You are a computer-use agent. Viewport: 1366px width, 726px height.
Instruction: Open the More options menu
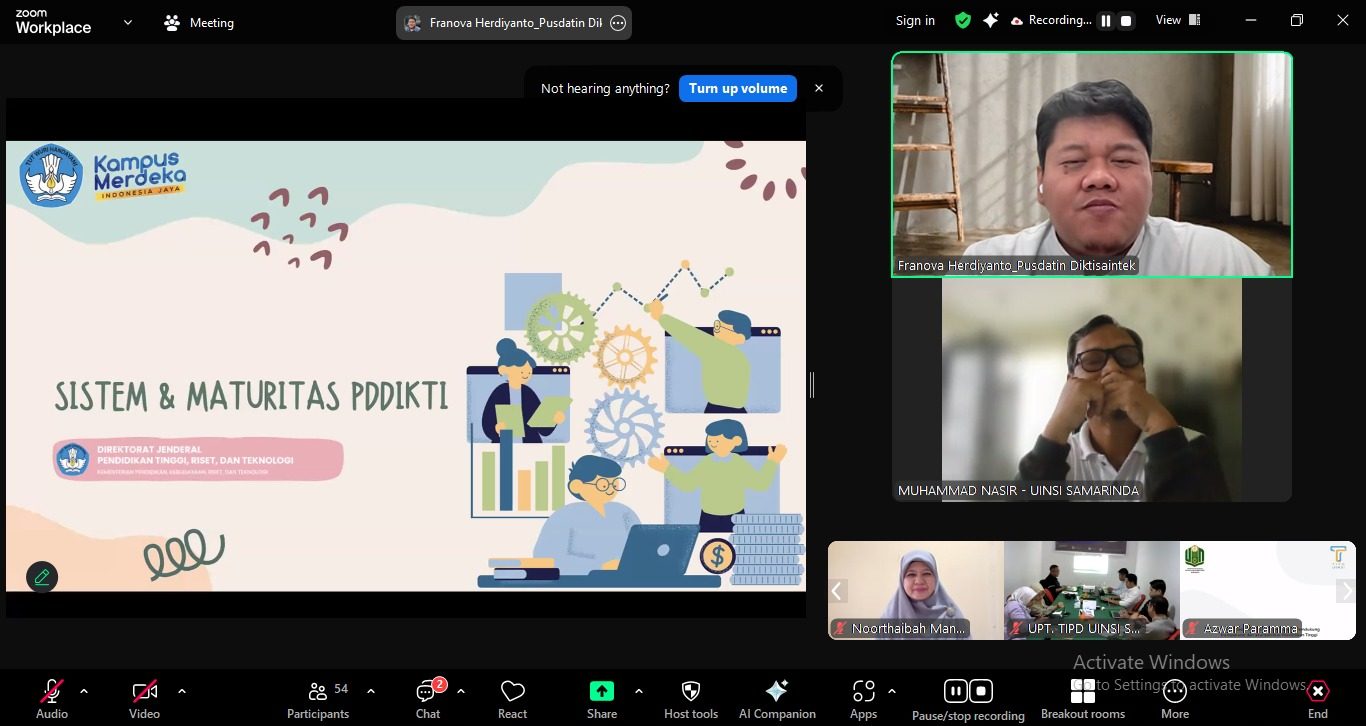1175,699
